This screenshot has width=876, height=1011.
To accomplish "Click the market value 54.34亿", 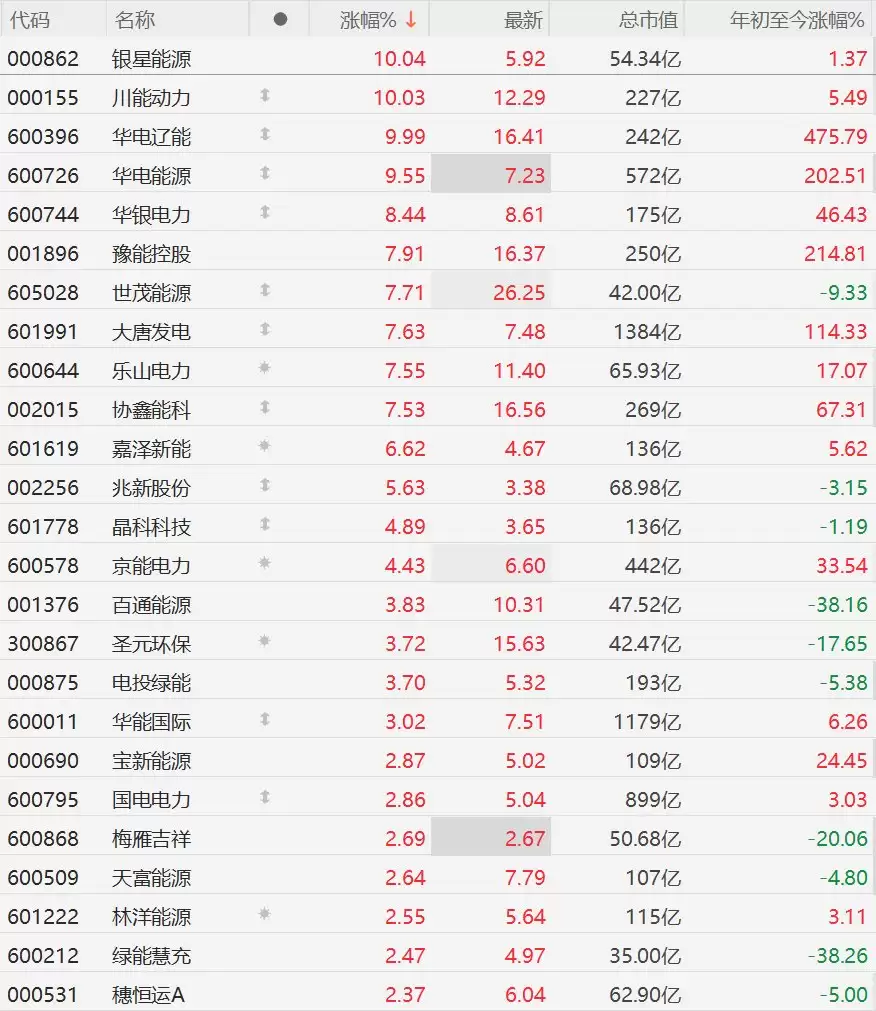I will click(645, 59).
